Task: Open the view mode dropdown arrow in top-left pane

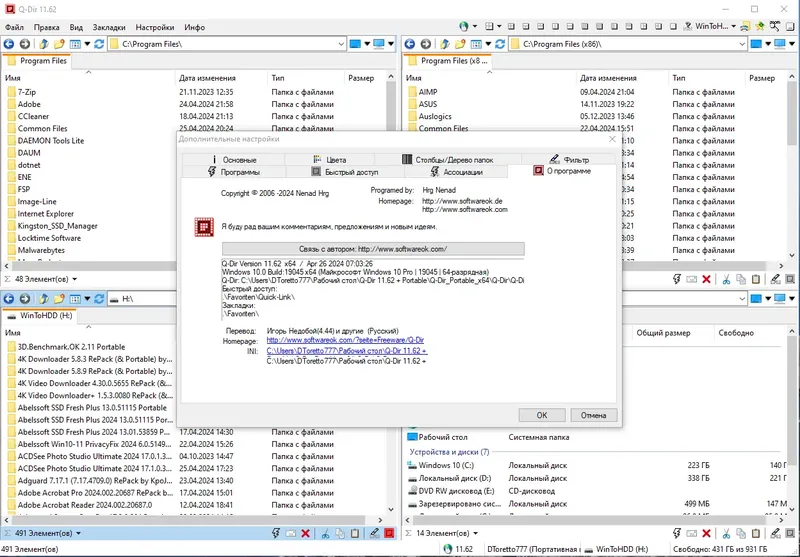Action: pyautogui.click(x=87, y=44)
